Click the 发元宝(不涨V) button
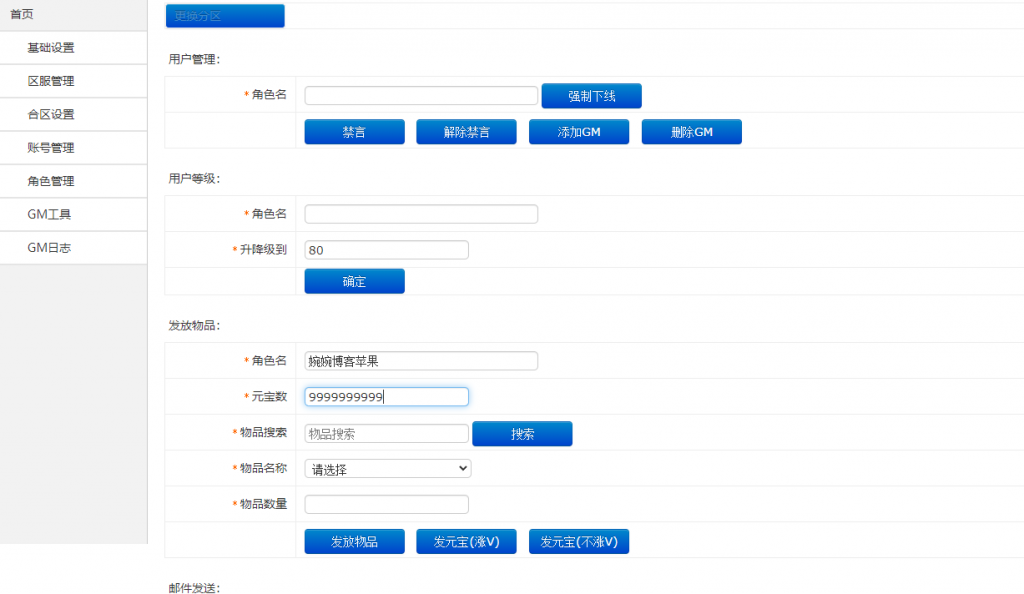This screenshot has height=594, width=1024. pyautogui.click(x=578, y=542)
